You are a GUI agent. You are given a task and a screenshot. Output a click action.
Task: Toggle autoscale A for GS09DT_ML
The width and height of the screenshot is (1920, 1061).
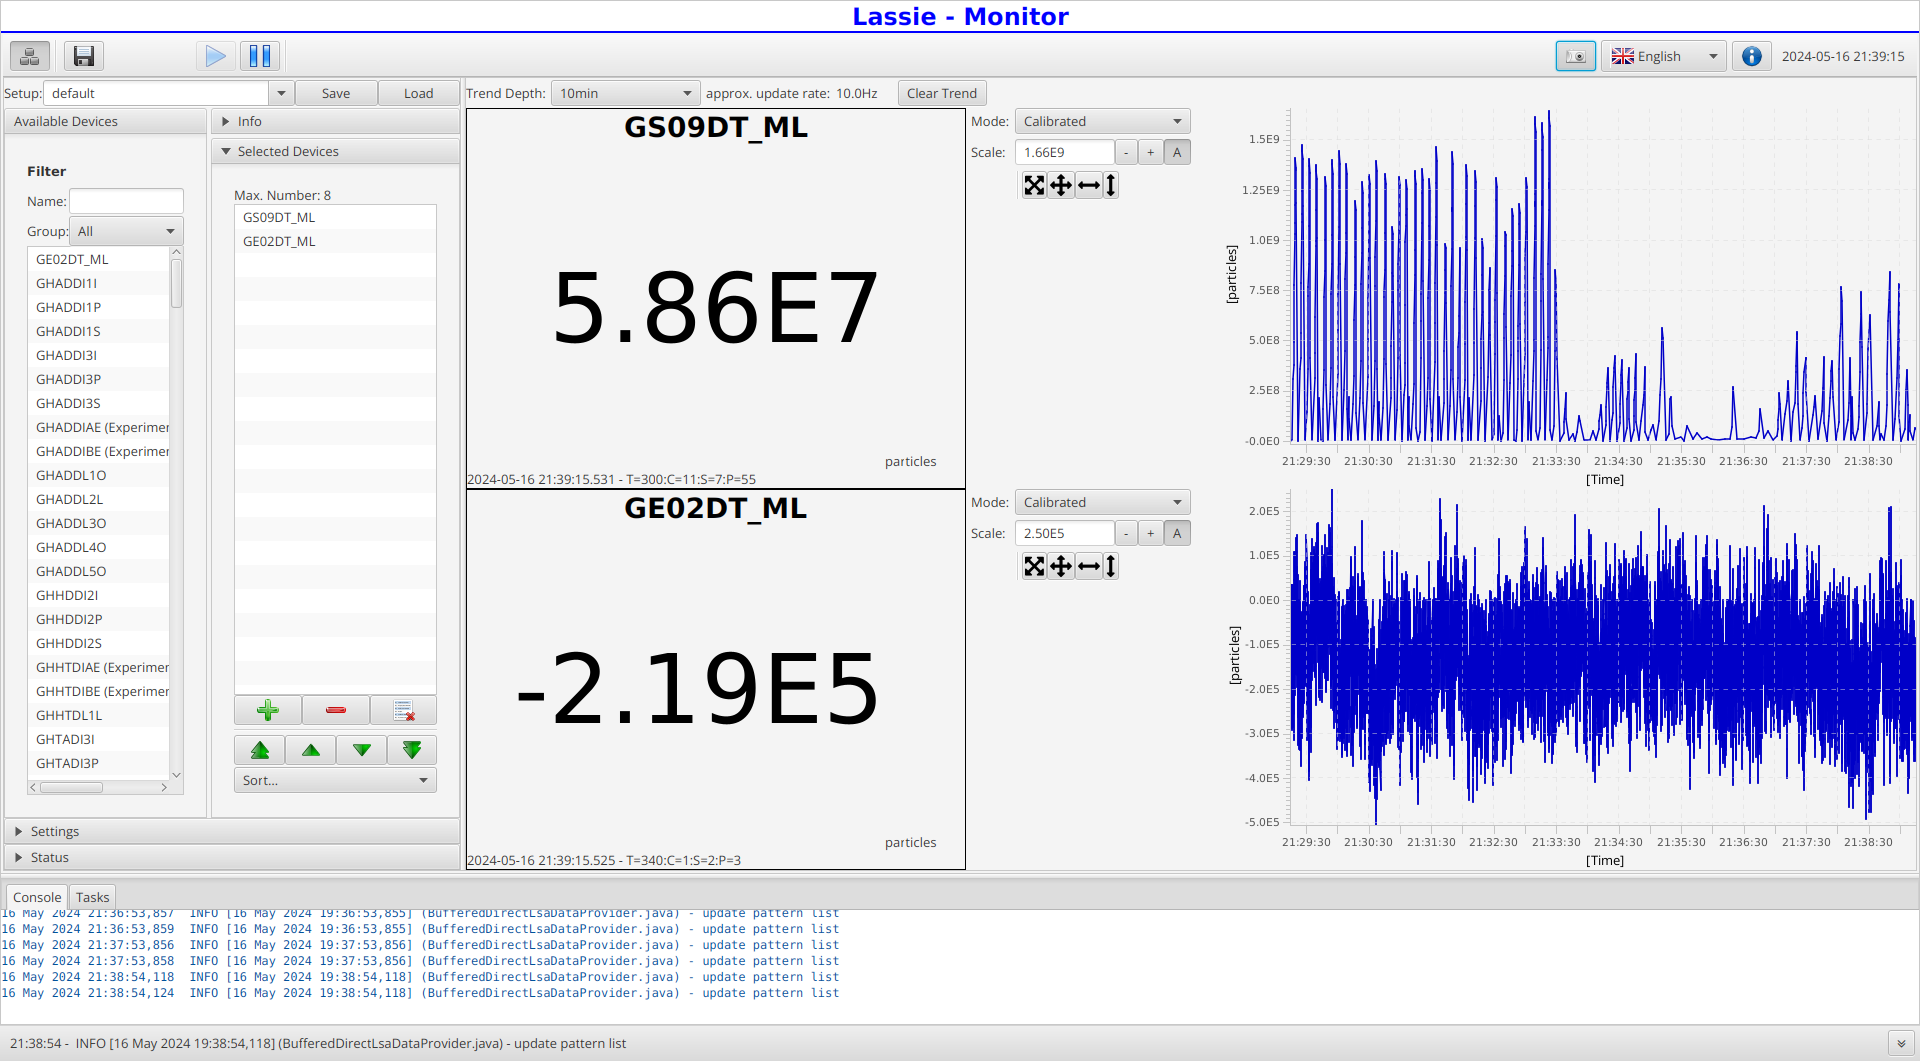pyautogui.click(x=1177, y=152)
